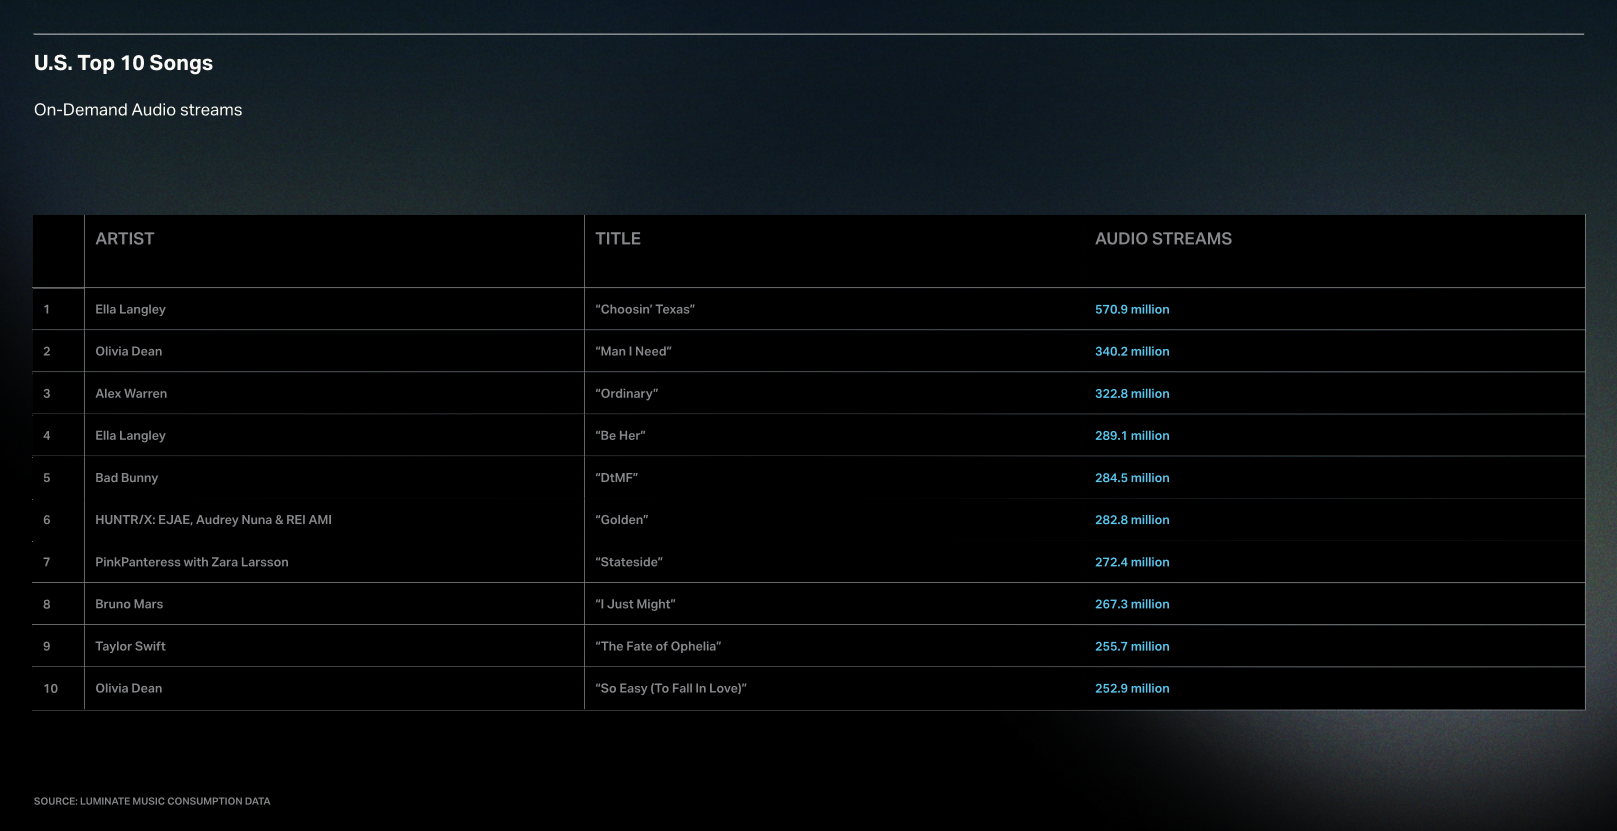Click the '289.1 million' streams value
The image size is (1617, 831).
[1132, 435]
